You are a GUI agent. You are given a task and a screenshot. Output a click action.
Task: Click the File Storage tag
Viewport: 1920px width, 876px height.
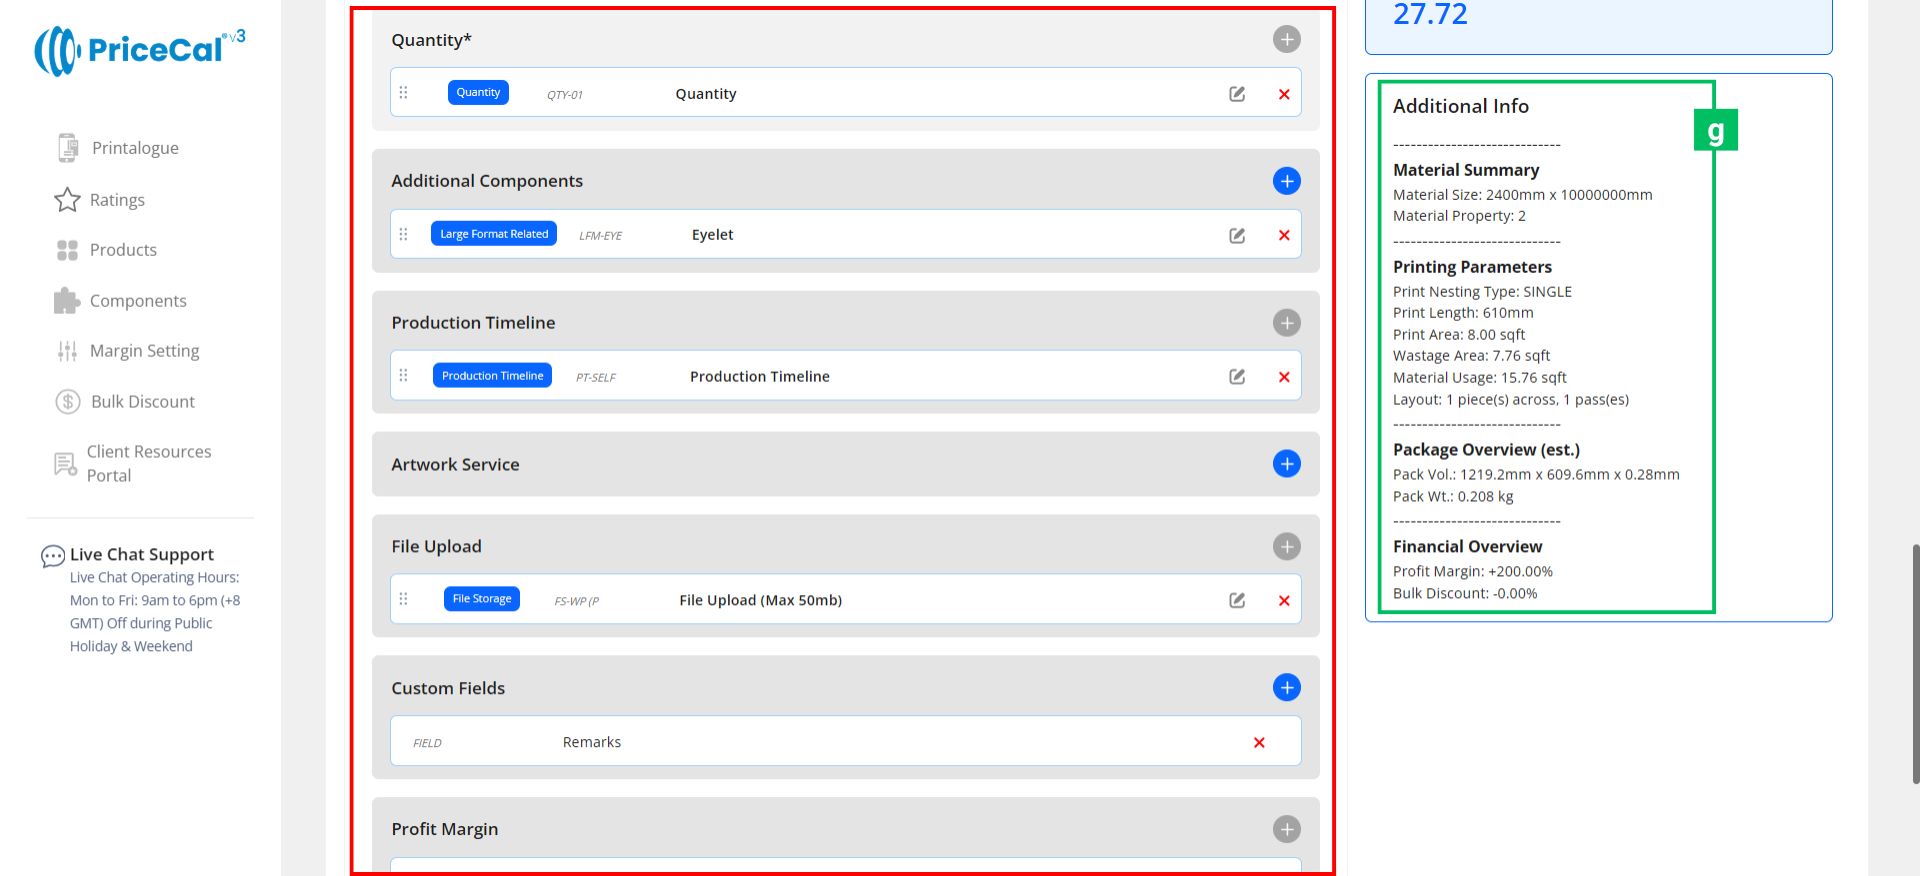pyautogui.click(x=481, y=599)
